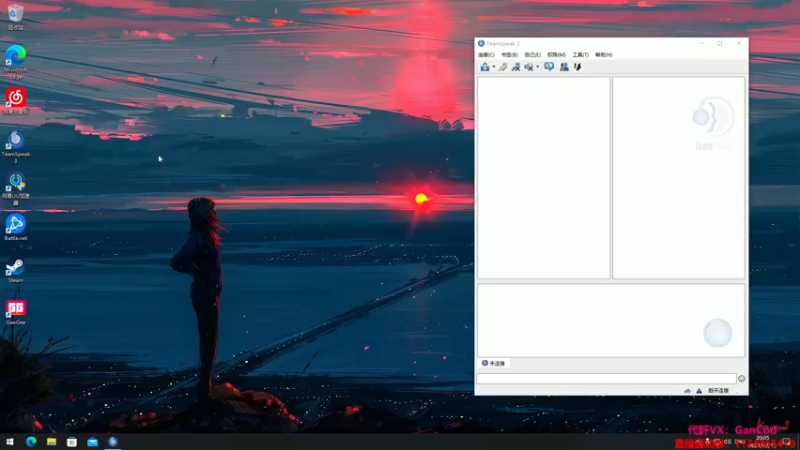The width and height of the screenshot is (800, 450).
Task: Select the Battle.net desktop shortcut
Action: [x=15, y=228]
